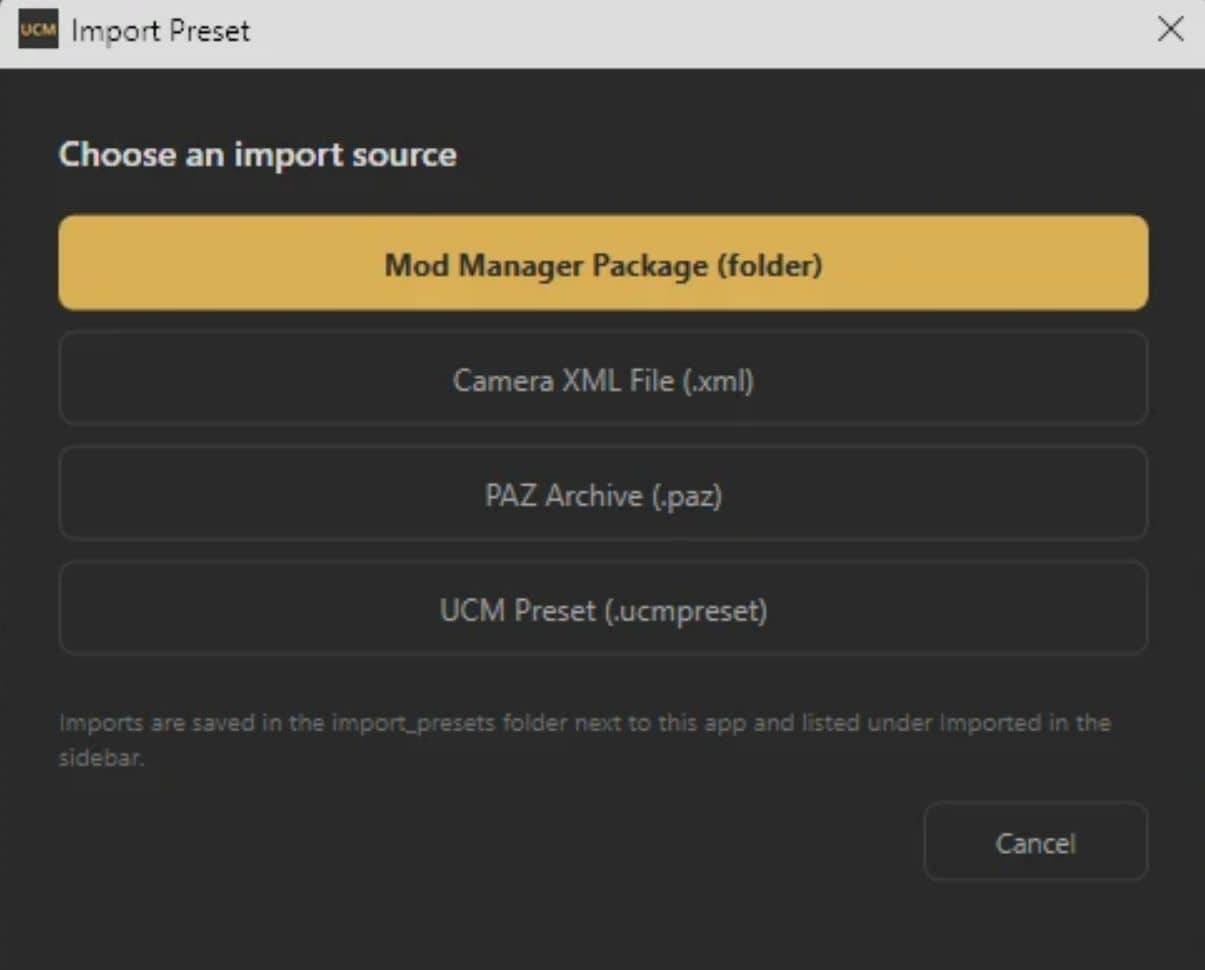This screenshot has width=1205, height=970.
Task: Click the UCM app icon in title bar
Action: (38, 30)
